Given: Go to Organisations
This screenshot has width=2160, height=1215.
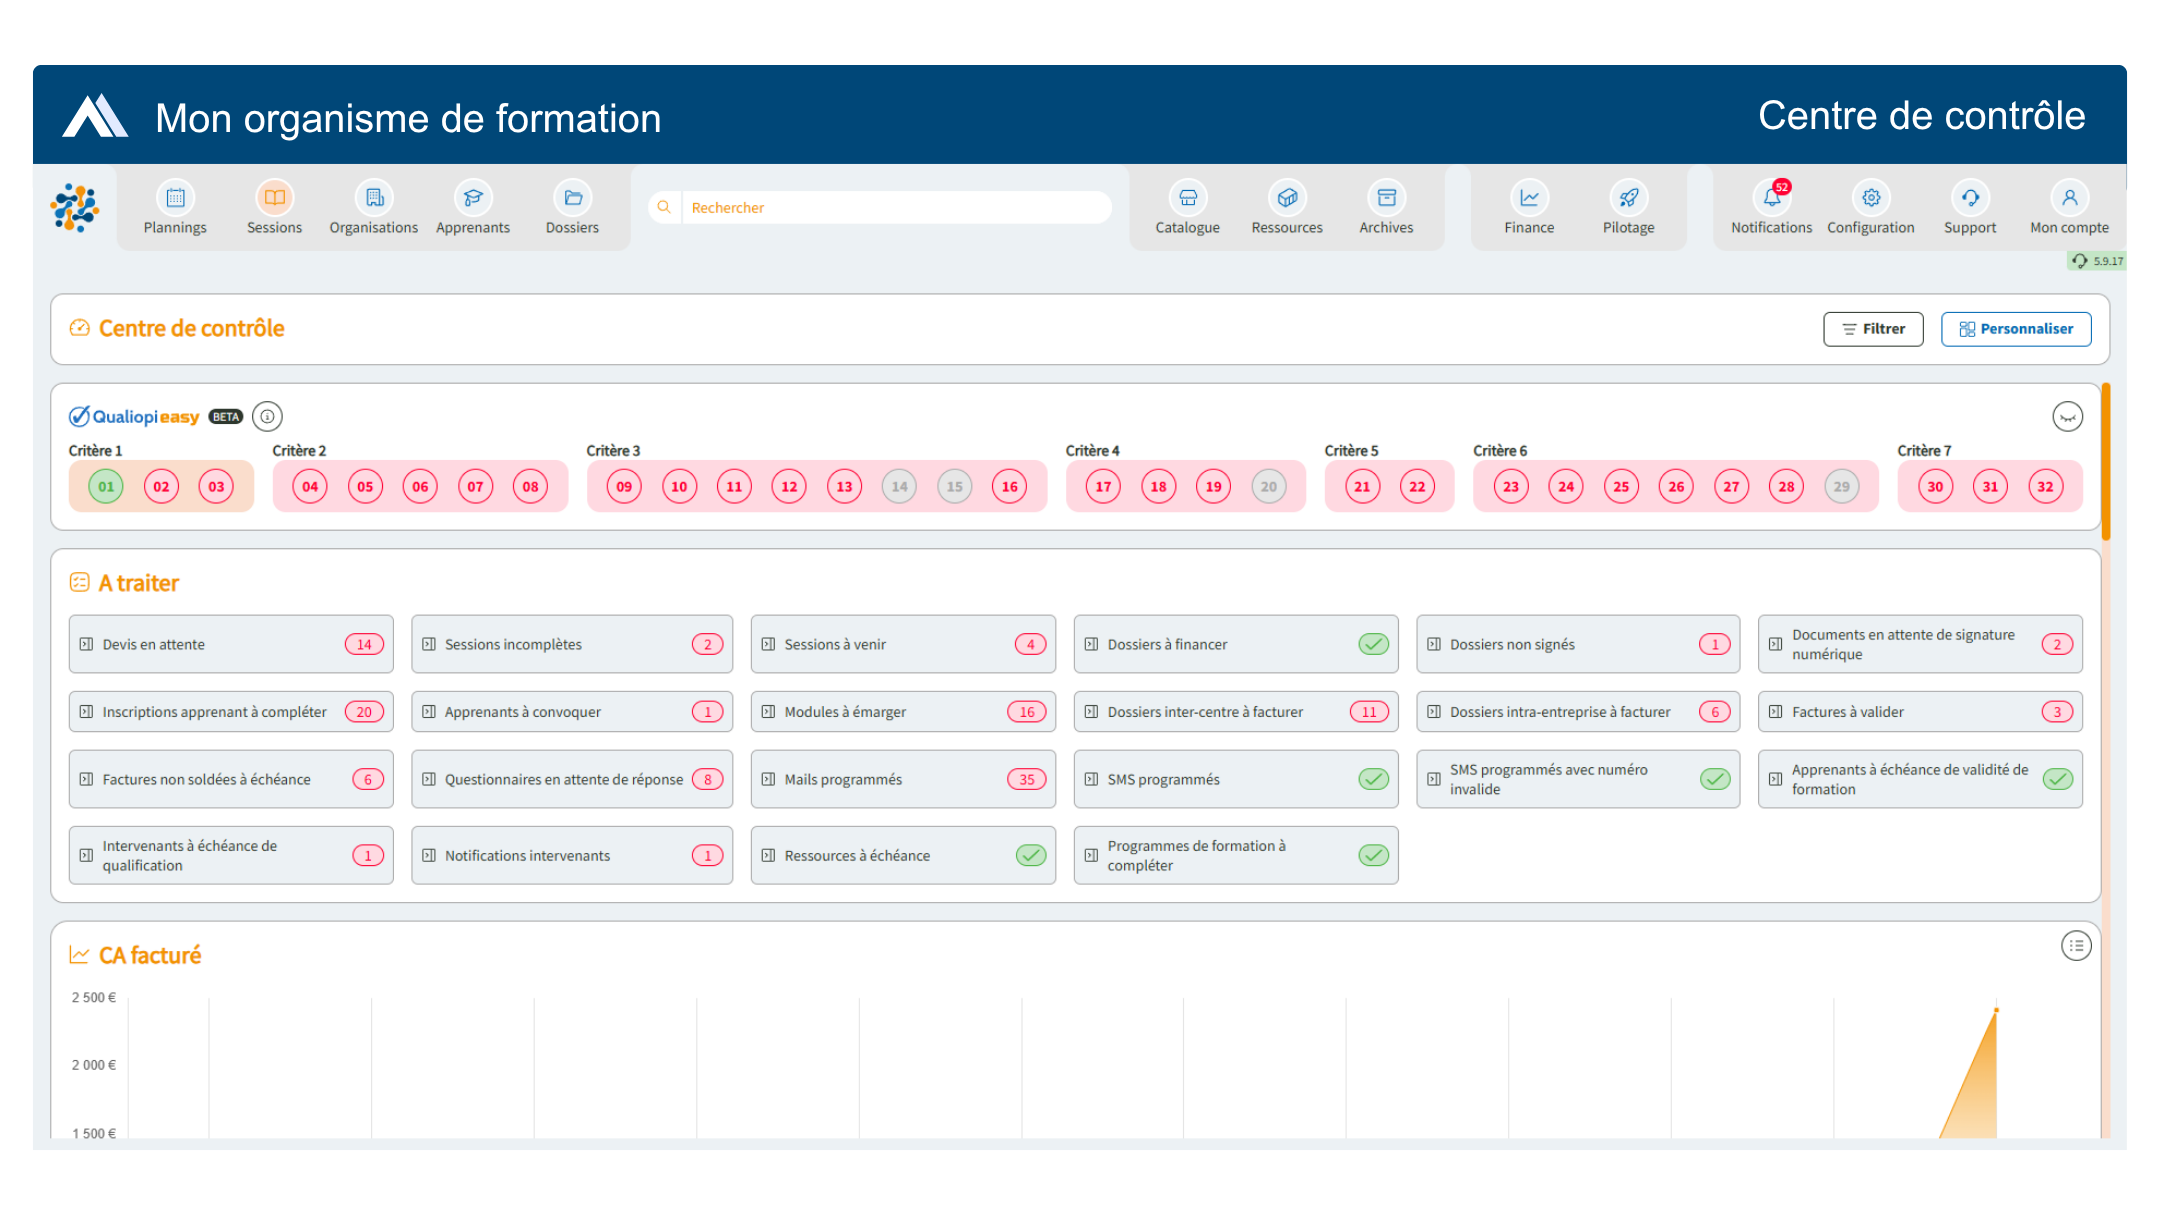Looking at the screenshot, I should pos(374,208).
